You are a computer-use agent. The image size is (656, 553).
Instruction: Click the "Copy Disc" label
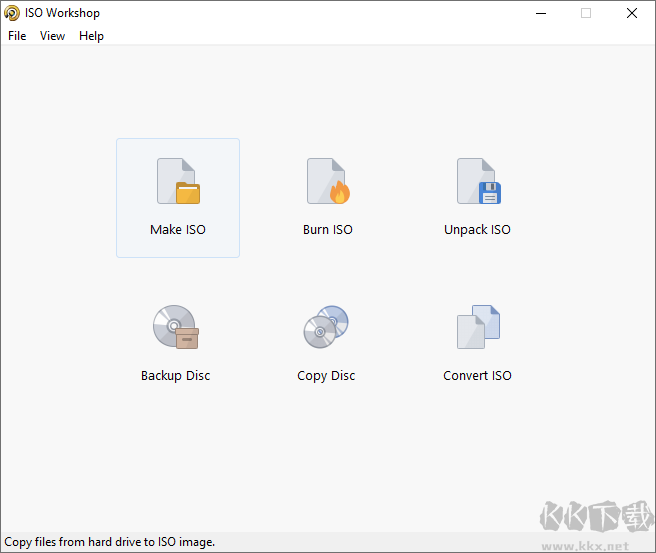326,376
